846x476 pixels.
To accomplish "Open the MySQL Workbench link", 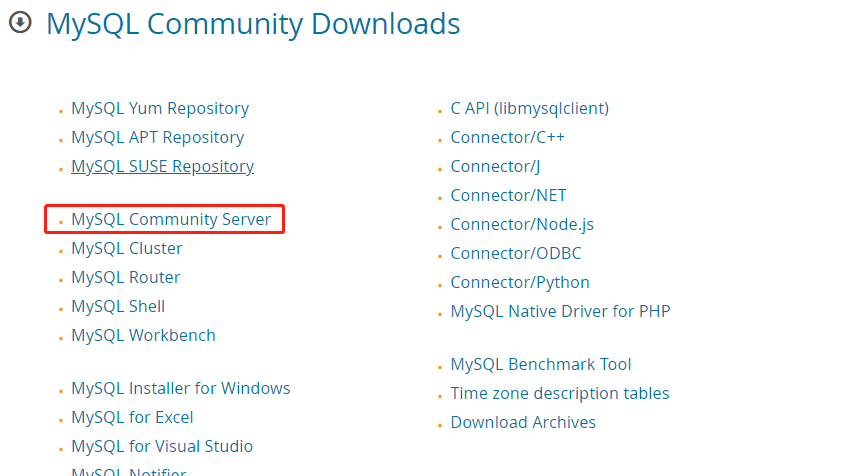I will coord(144,335).
